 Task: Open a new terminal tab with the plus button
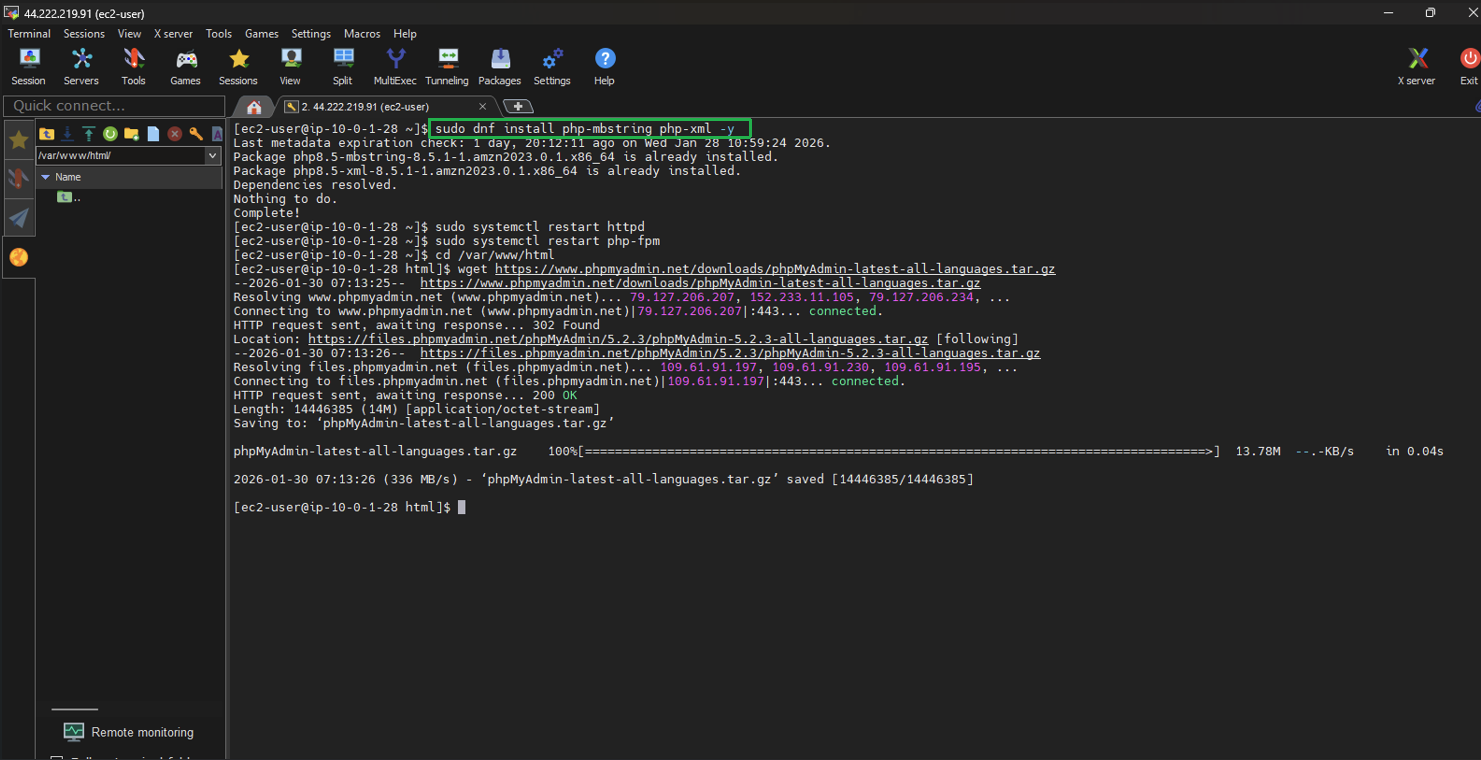[518, 105]
